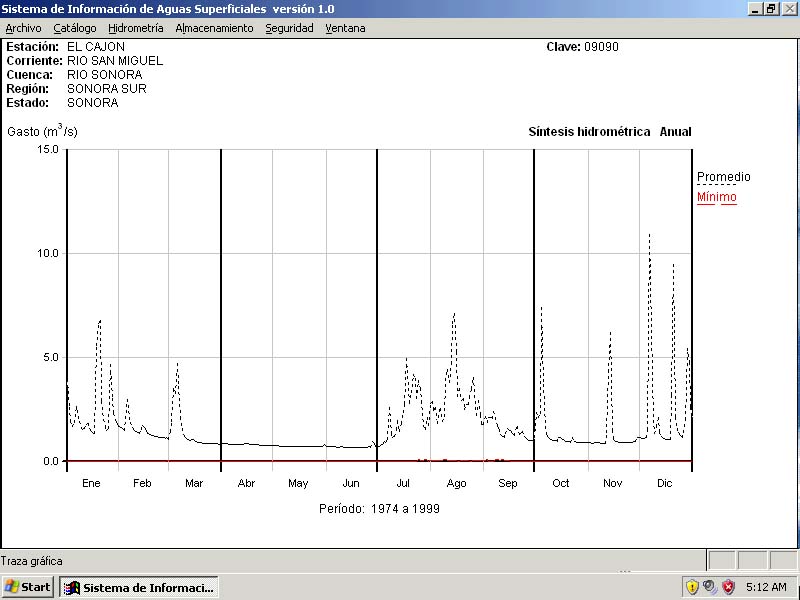Click the Ago month label on the chart axis
800x600 pixels.
[x=456, y=484]
